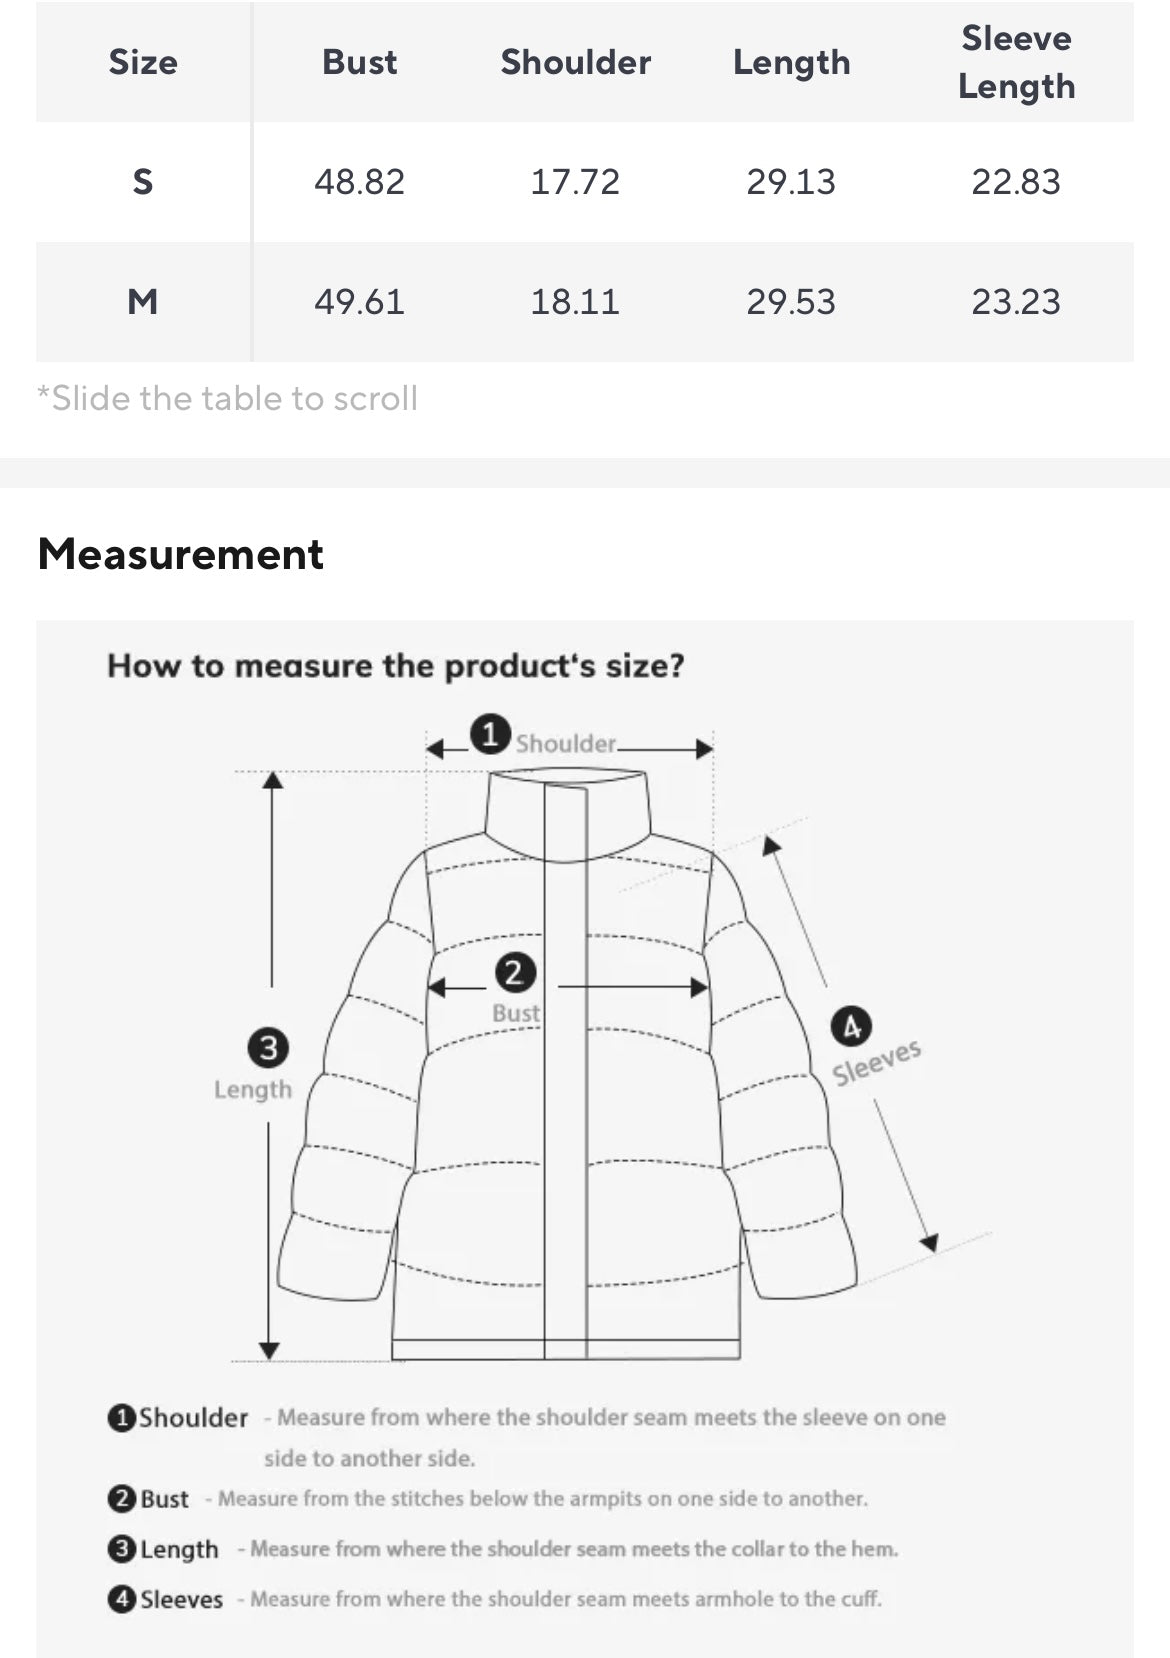Click the number 2 Bust badge in the jacket diagram

pos(514,972)
